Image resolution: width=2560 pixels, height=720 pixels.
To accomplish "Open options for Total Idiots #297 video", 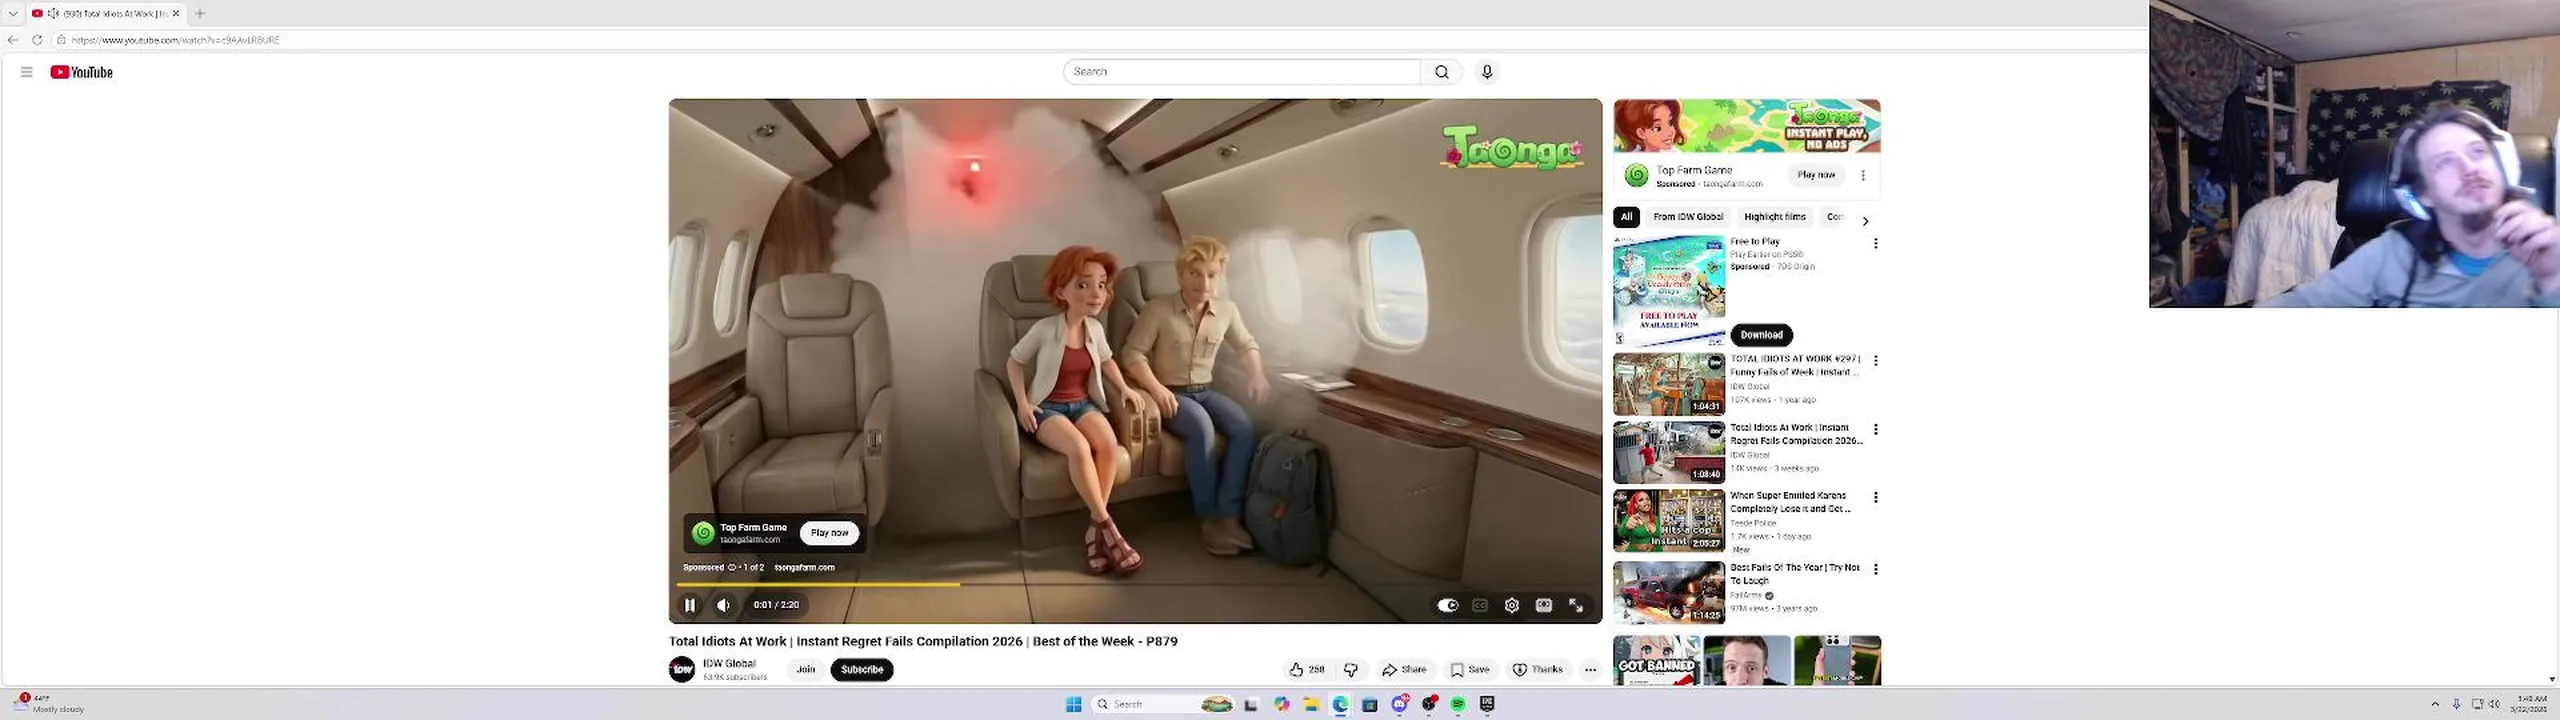I will tap(1876, 361).
